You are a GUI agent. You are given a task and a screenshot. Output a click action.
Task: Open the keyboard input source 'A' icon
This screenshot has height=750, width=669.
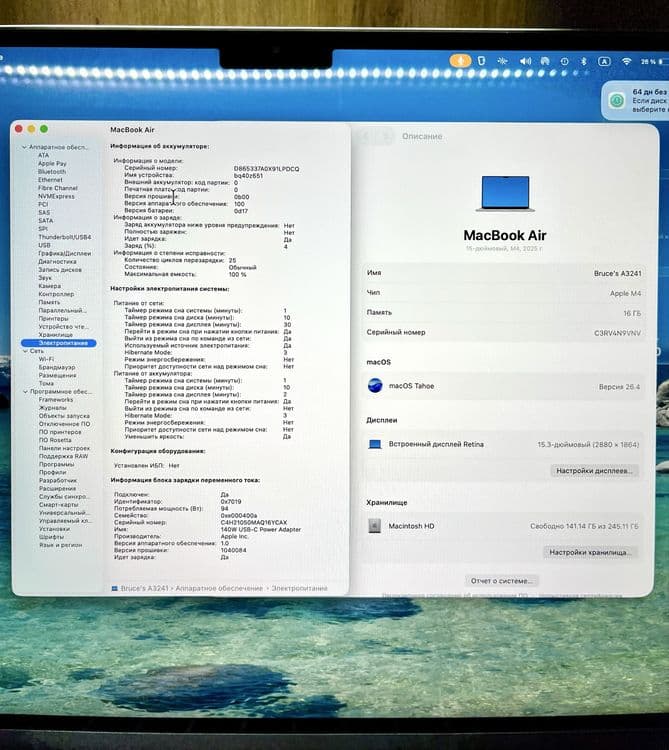[604, 61]
